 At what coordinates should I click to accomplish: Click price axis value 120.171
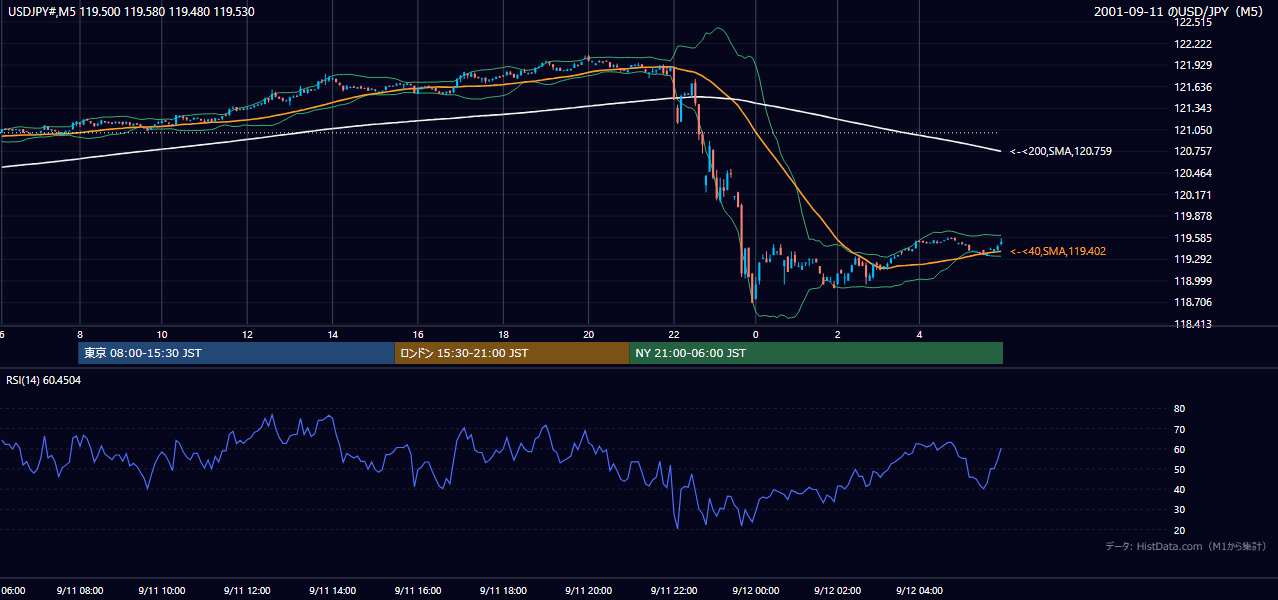[x=1194, y=195]
